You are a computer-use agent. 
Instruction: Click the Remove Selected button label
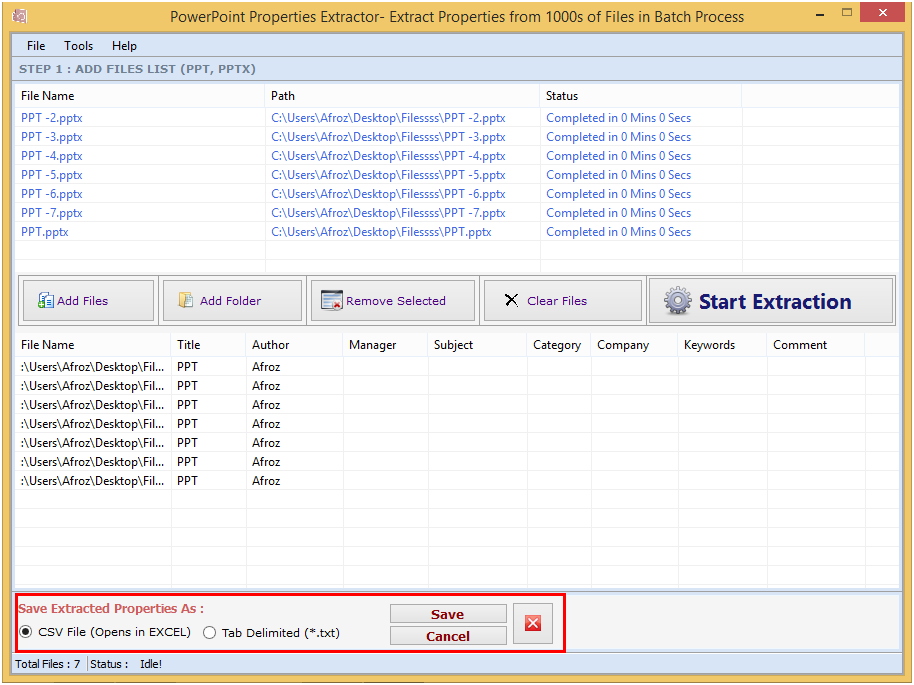pos(396,301)
